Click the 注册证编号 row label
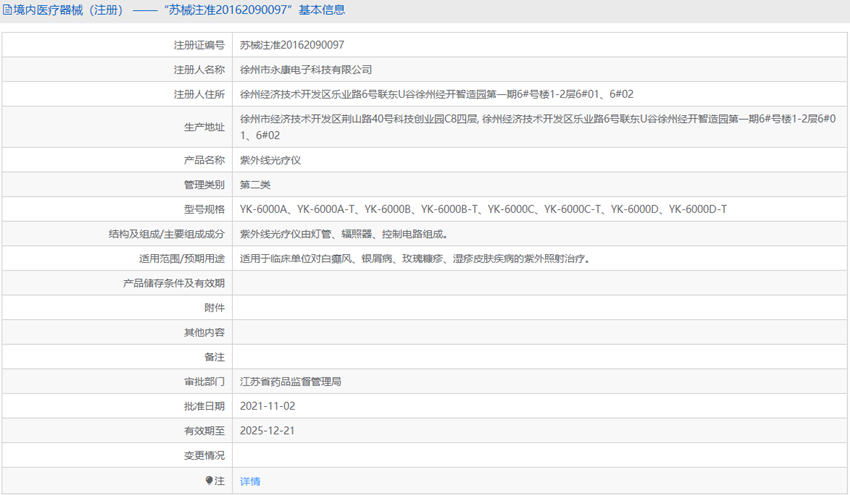Viewport: 850px width, 495px height. (x=199, y=45)
